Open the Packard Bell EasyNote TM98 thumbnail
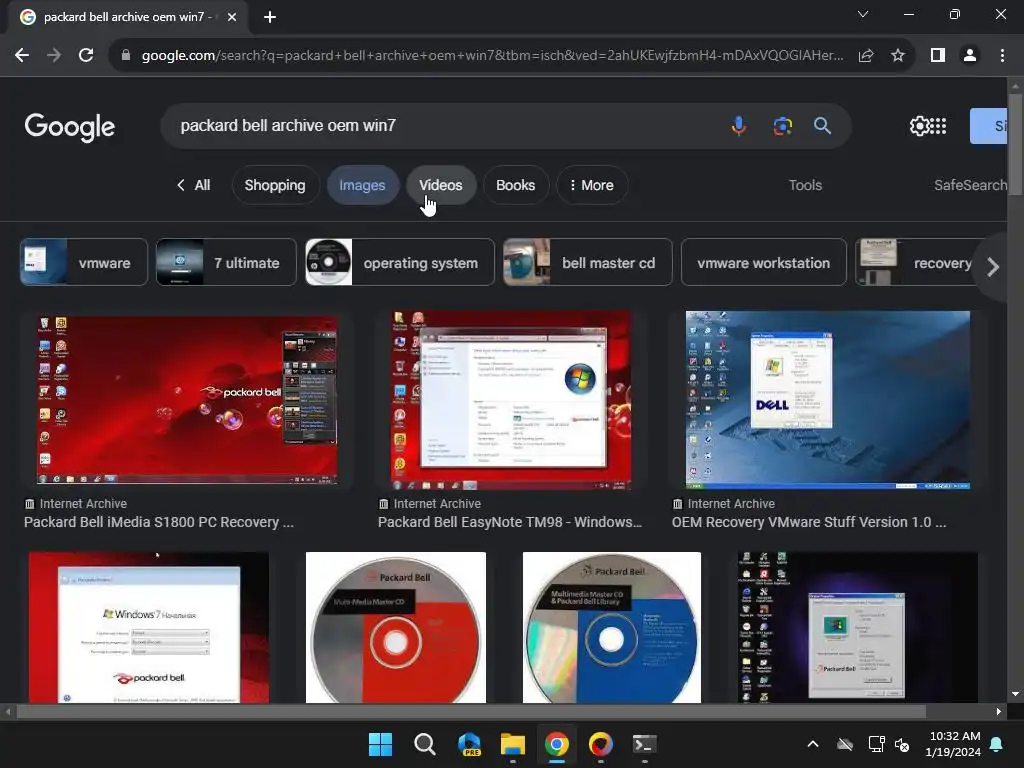Image resolution: width=1024 pixels, height=768 pixels. click(511, 400)
